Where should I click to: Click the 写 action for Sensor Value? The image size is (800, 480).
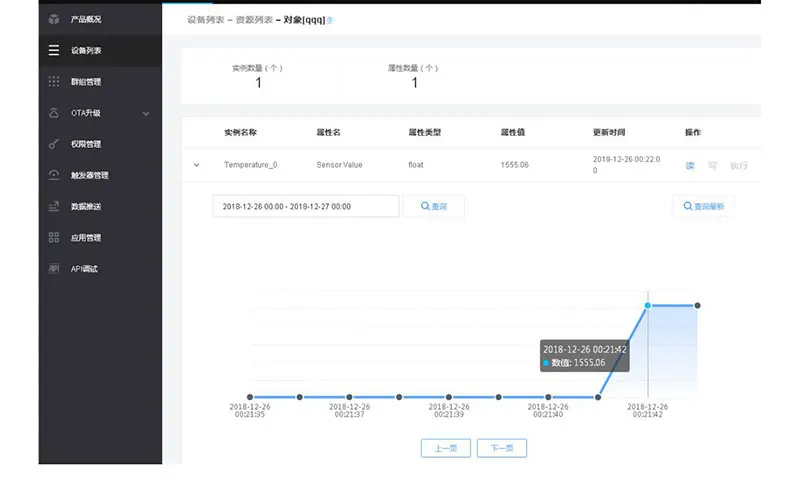click(712, 165)
